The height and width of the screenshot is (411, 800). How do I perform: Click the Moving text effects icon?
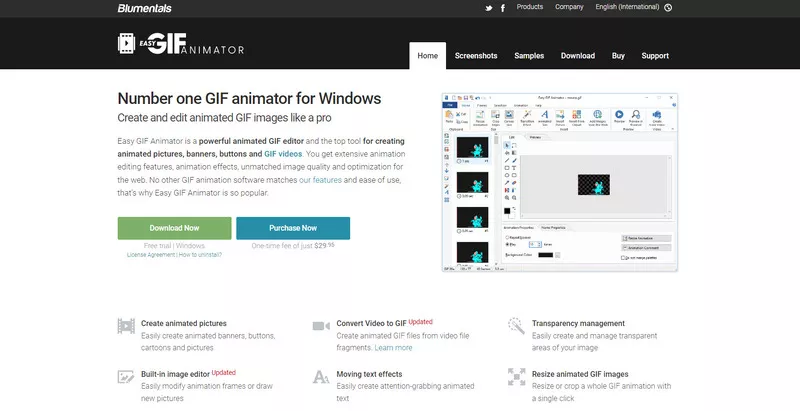pyautogui.click(x=320, y=377)
